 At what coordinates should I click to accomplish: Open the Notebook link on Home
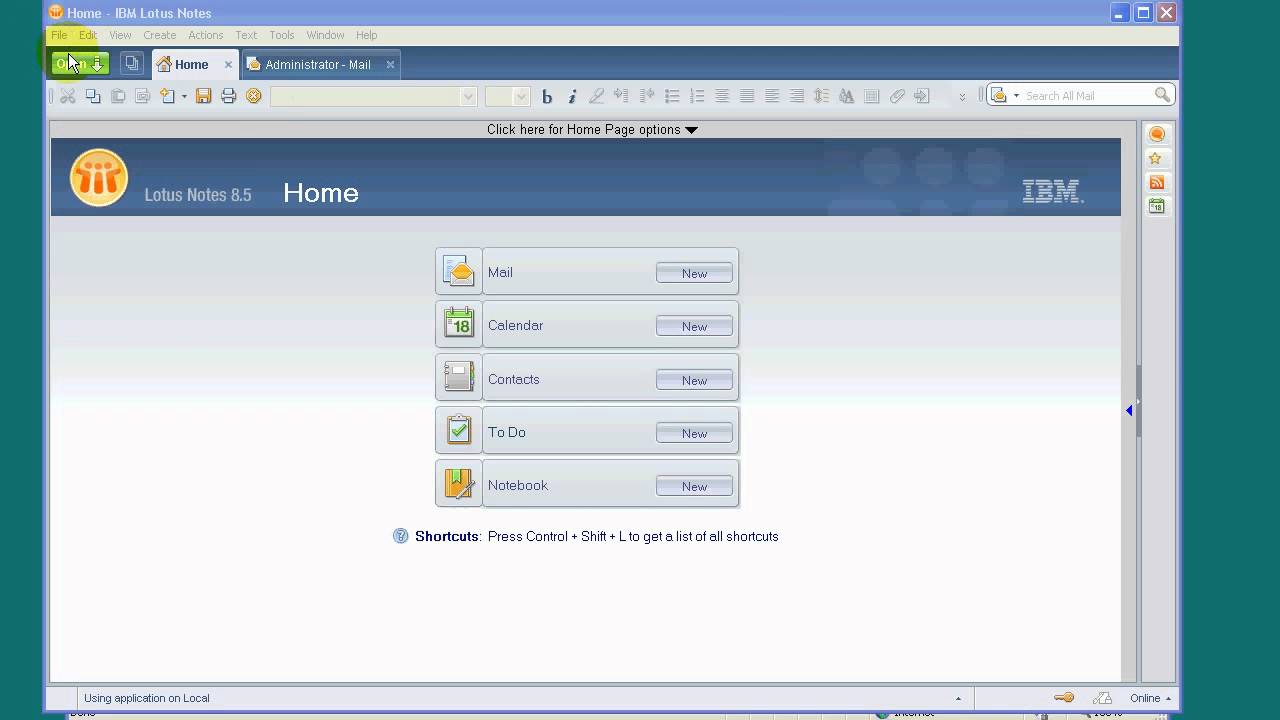[x=517, y=485]
